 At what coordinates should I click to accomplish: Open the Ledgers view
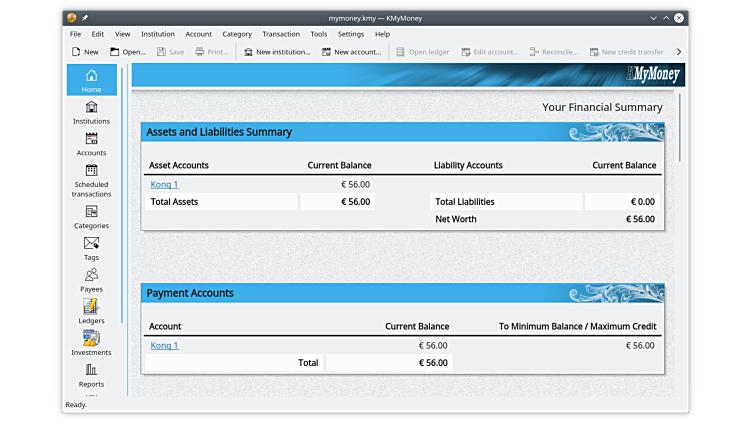point(91,311)
